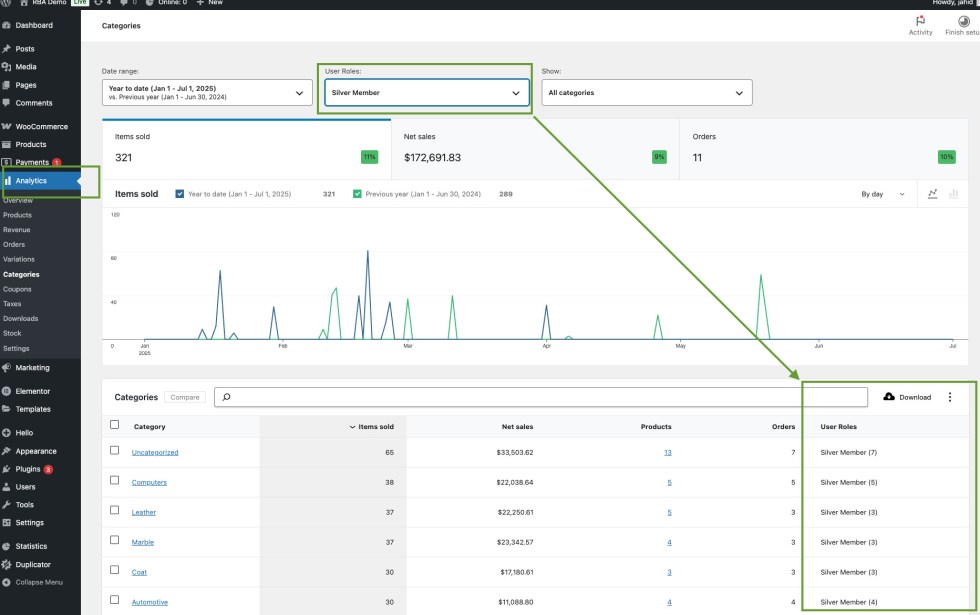This screenshot has height=615, width=980.
Task: Switch to bar chart view icon
Action: point(953,194)
